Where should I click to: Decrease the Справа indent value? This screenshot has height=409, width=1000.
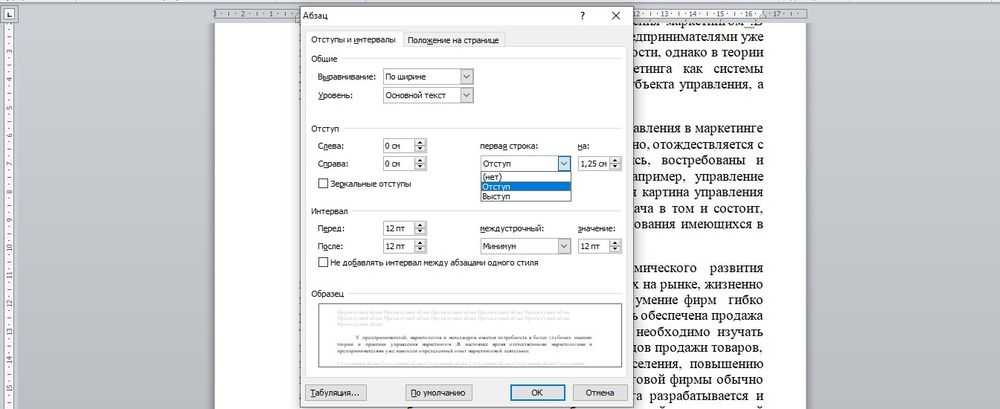click(x=420, y=167)
